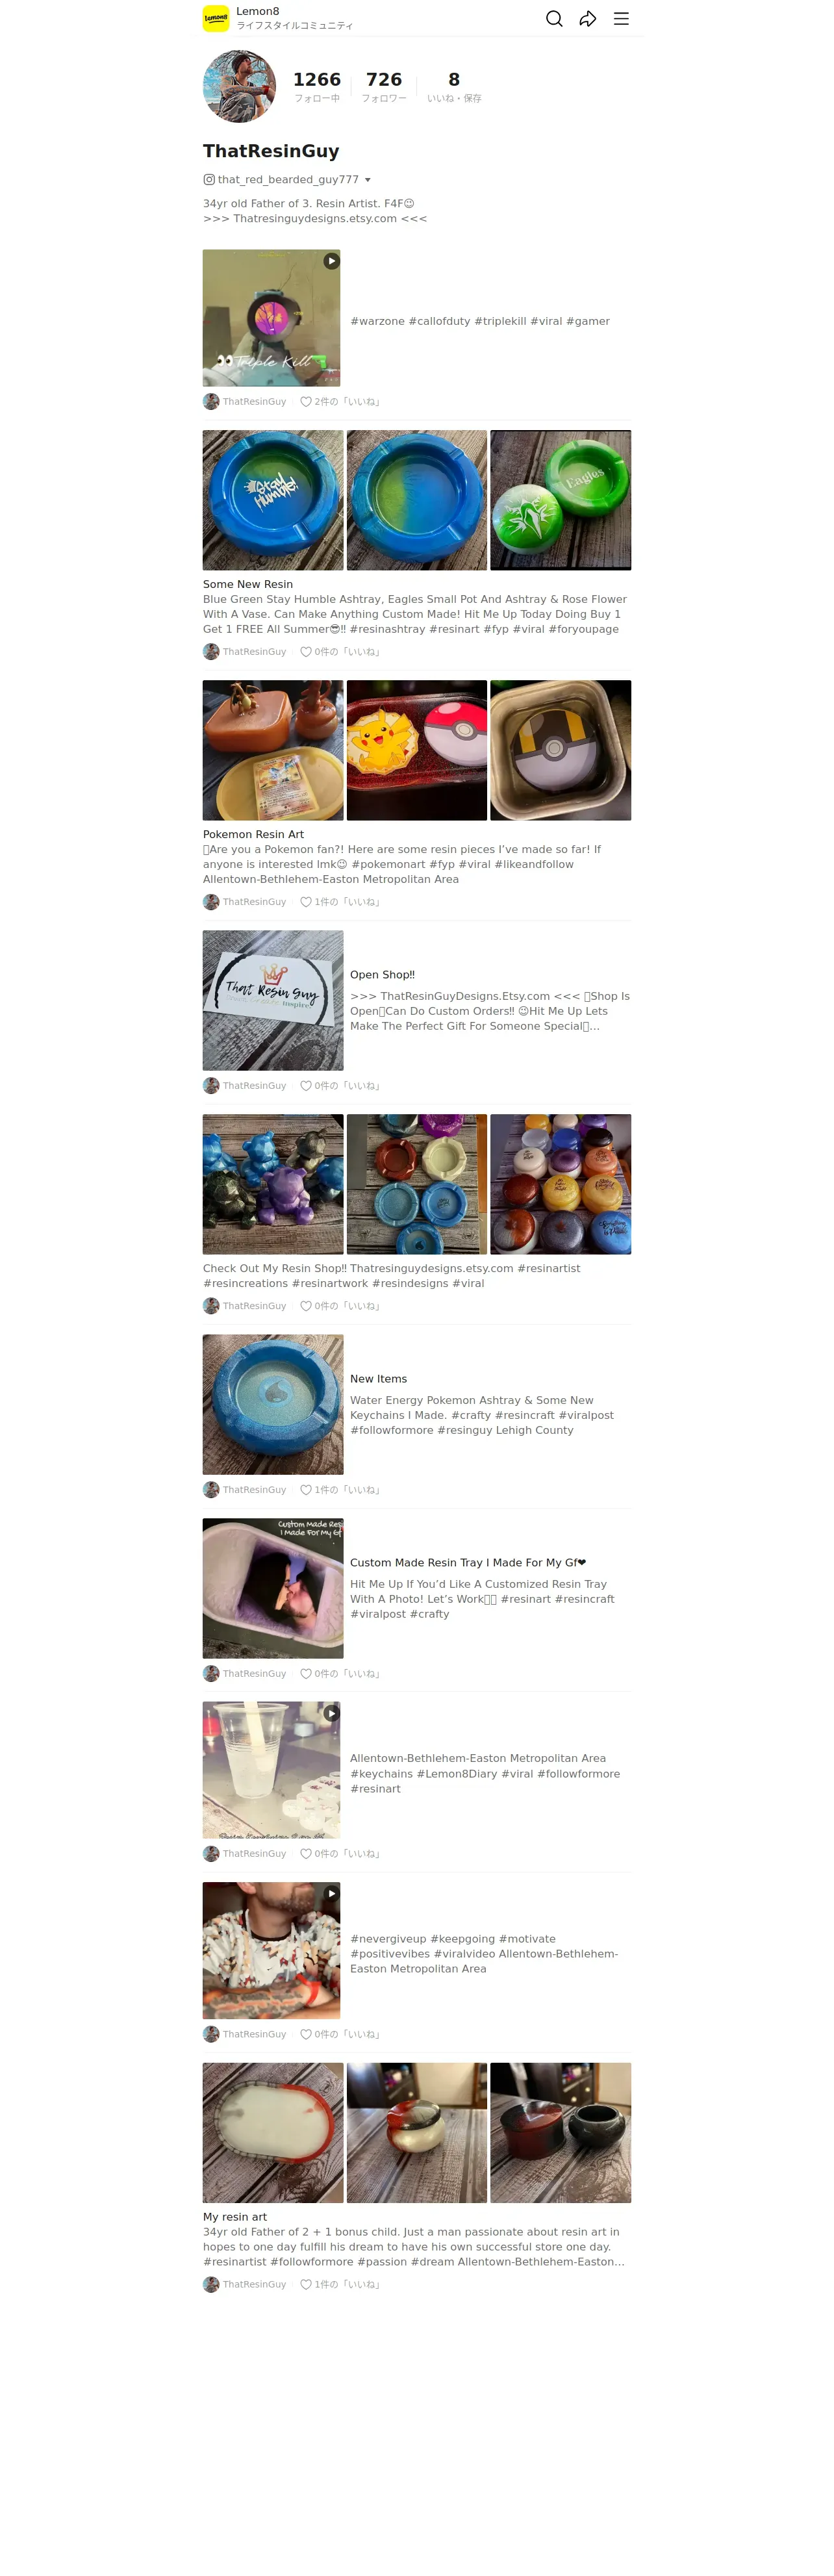Expand the dropdown arrow next to Instagram handle

368,180
